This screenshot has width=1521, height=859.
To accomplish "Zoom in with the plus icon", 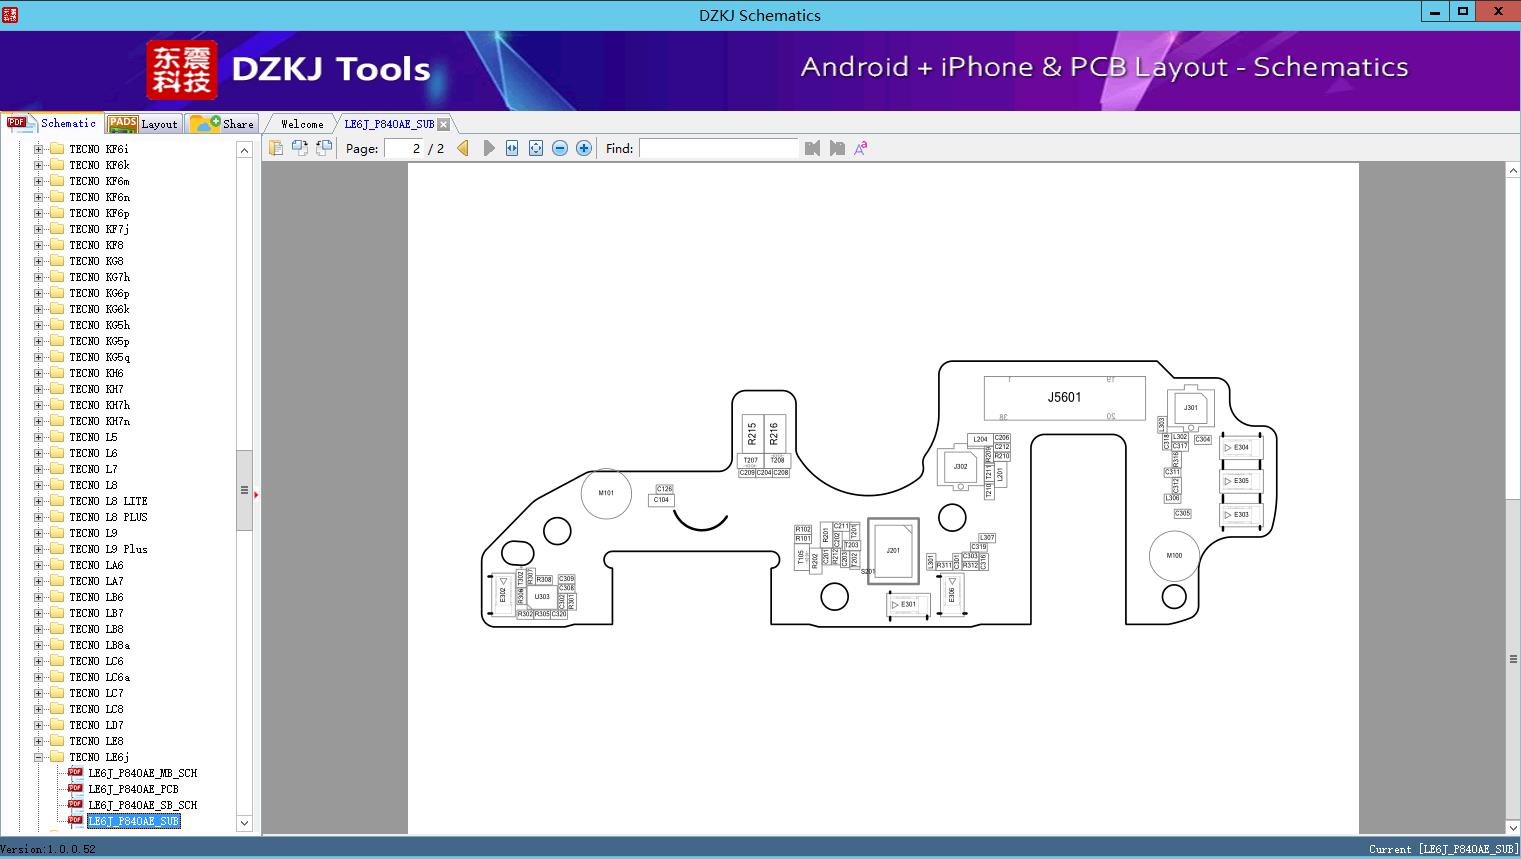I will click(x=584, y=148).
